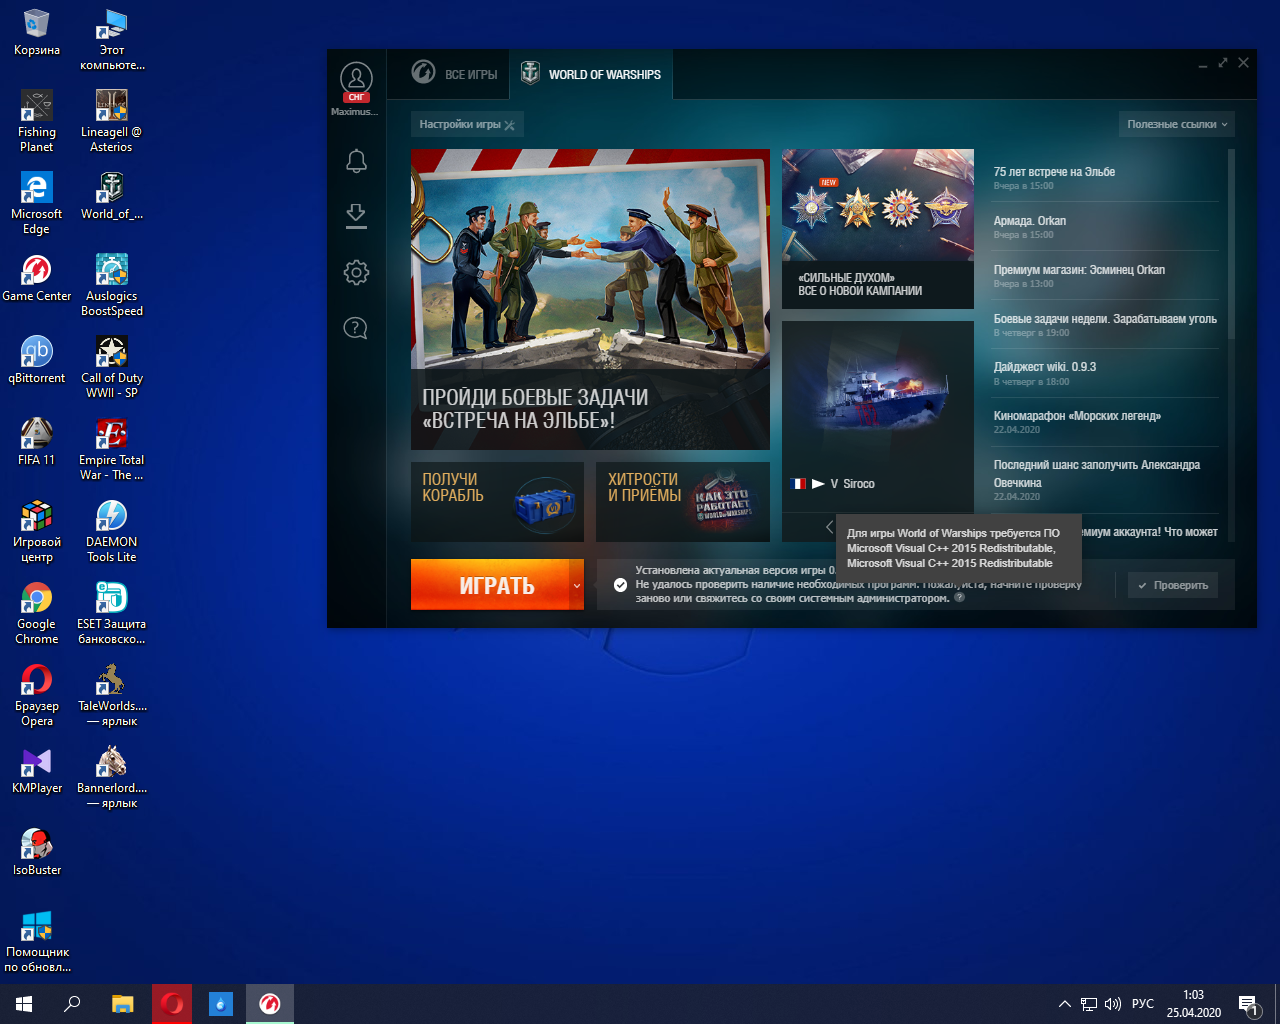Image resolution: width=1280 pixels, height=1024 pixels.
Task: Select Помощник по обновлению desktop icon
Action: [x=37, y=941]
